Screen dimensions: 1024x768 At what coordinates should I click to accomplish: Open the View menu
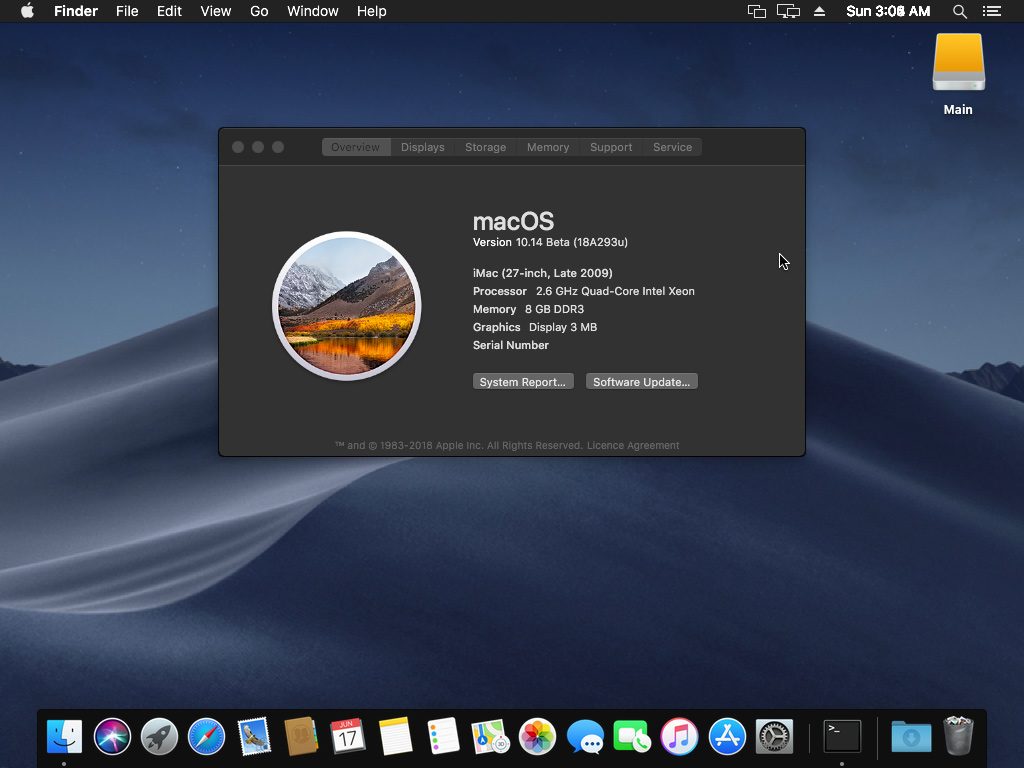(x=216, y=11)
